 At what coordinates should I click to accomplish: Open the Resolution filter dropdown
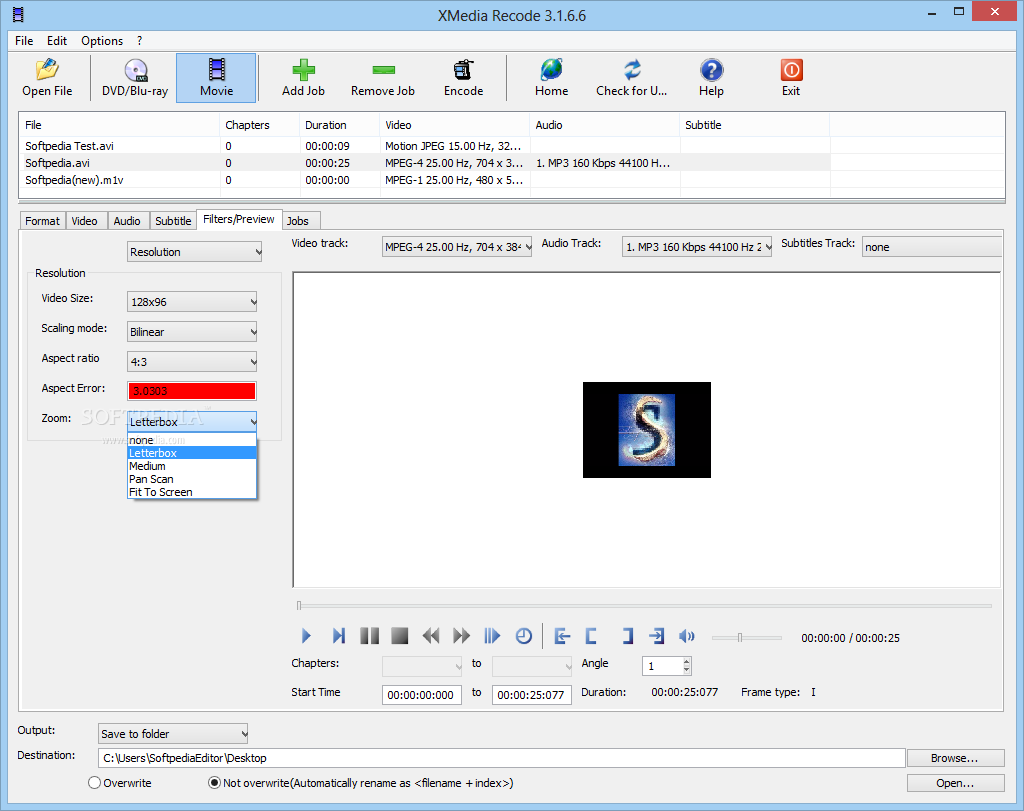point(195,251)
